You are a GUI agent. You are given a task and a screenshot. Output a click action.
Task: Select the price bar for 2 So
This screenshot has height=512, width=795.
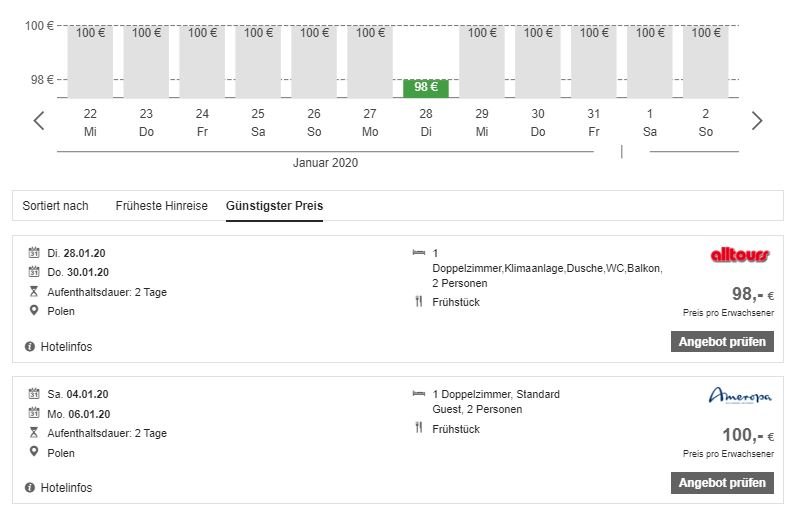pyautogui.click(x=706, y=62)
